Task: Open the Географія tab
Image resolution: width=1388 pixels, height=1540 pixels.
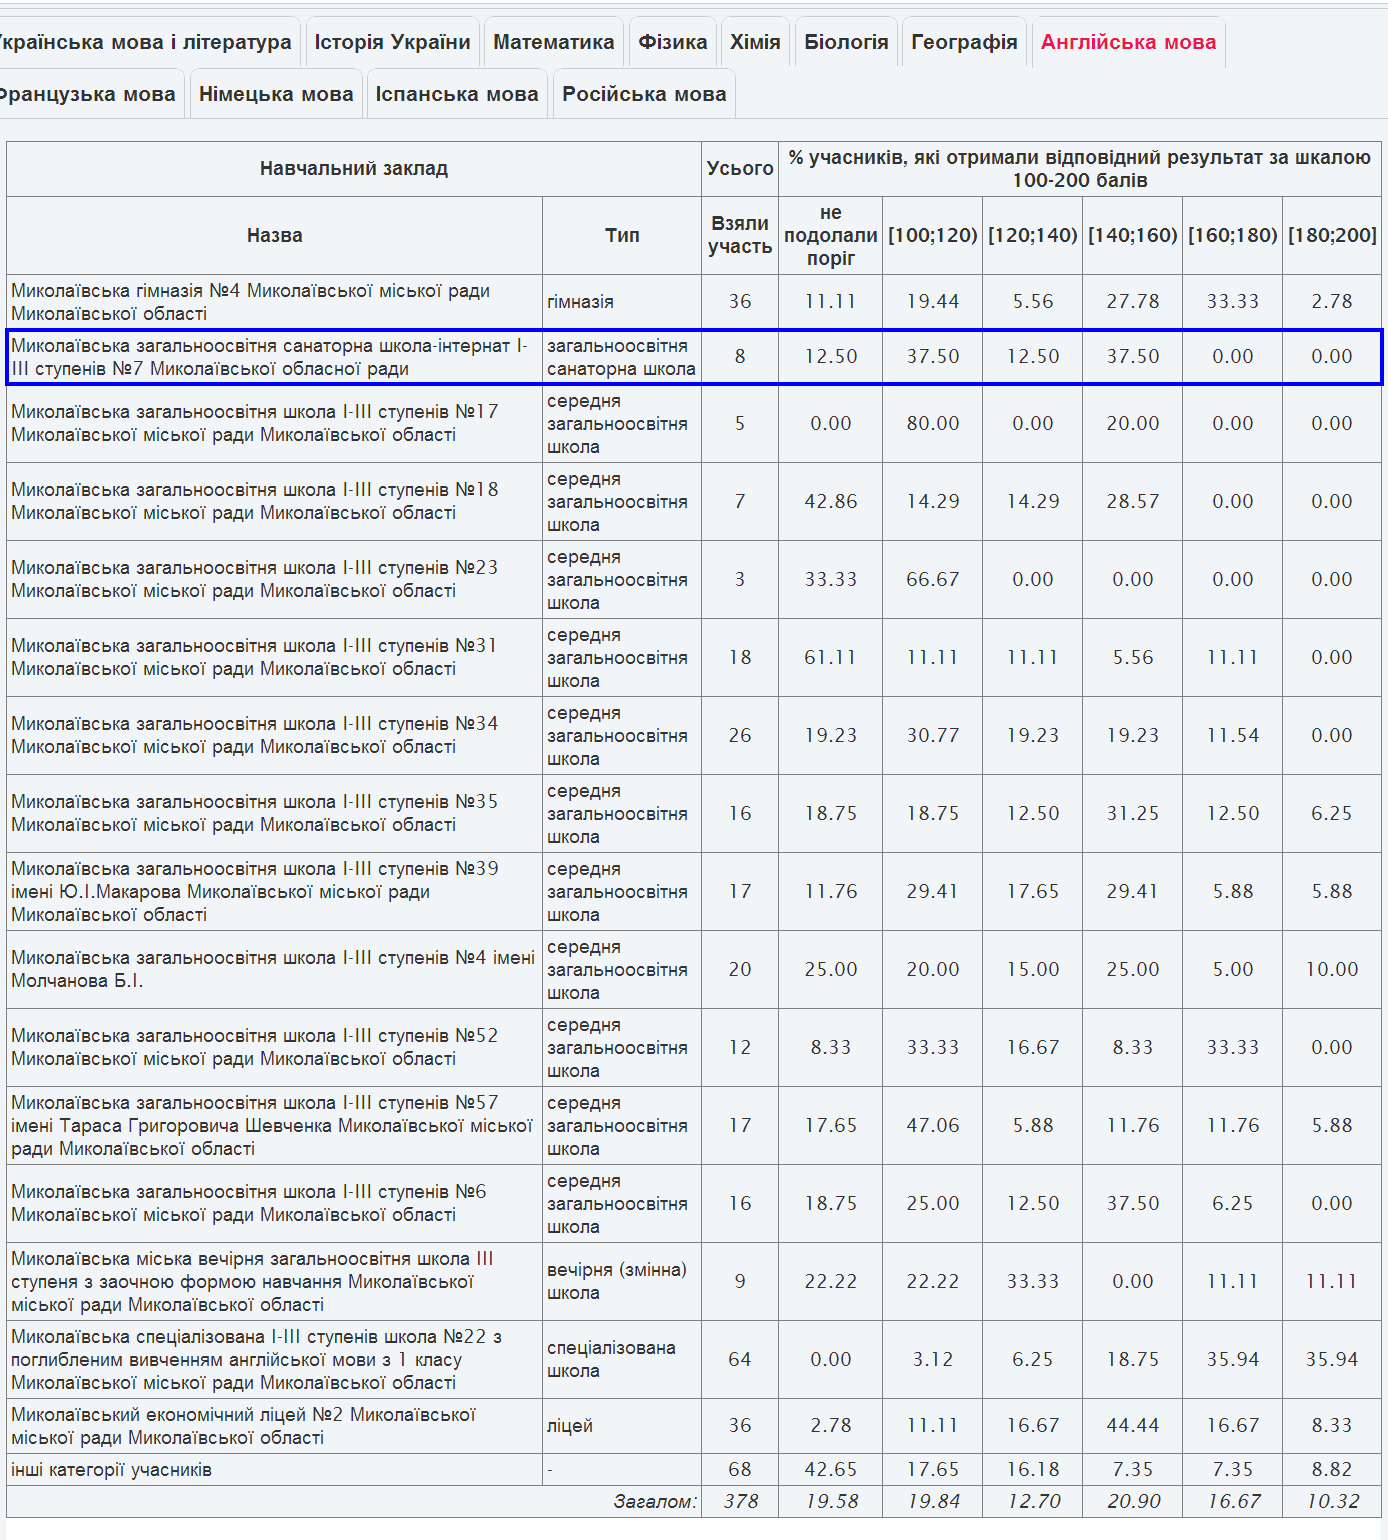Action: click(964, 42)
